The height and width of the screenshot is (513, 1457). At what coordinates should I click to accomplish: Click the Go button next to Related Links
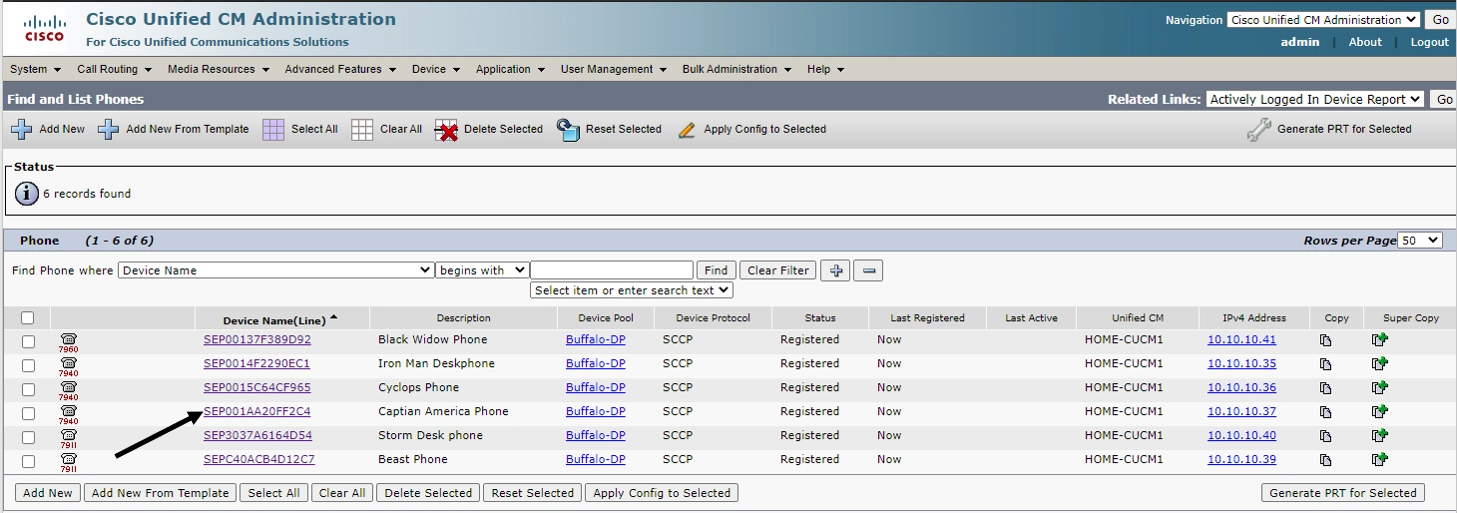(1444, 99)
